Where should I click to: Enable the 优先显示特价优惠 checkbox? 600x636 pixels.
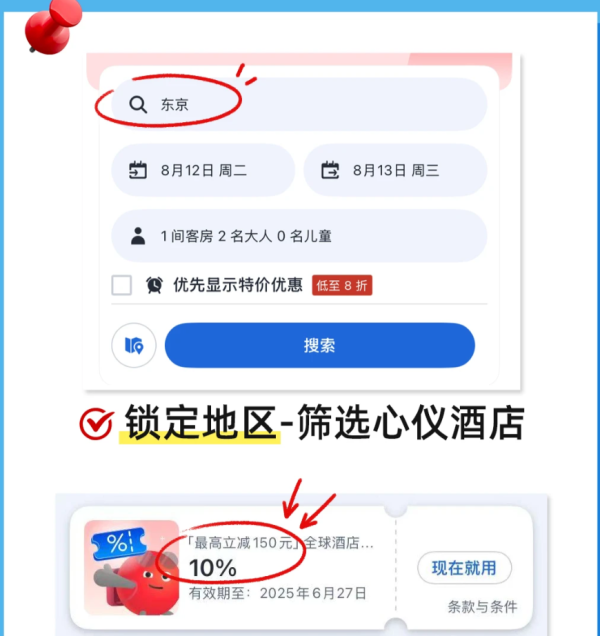coord(122,285)
